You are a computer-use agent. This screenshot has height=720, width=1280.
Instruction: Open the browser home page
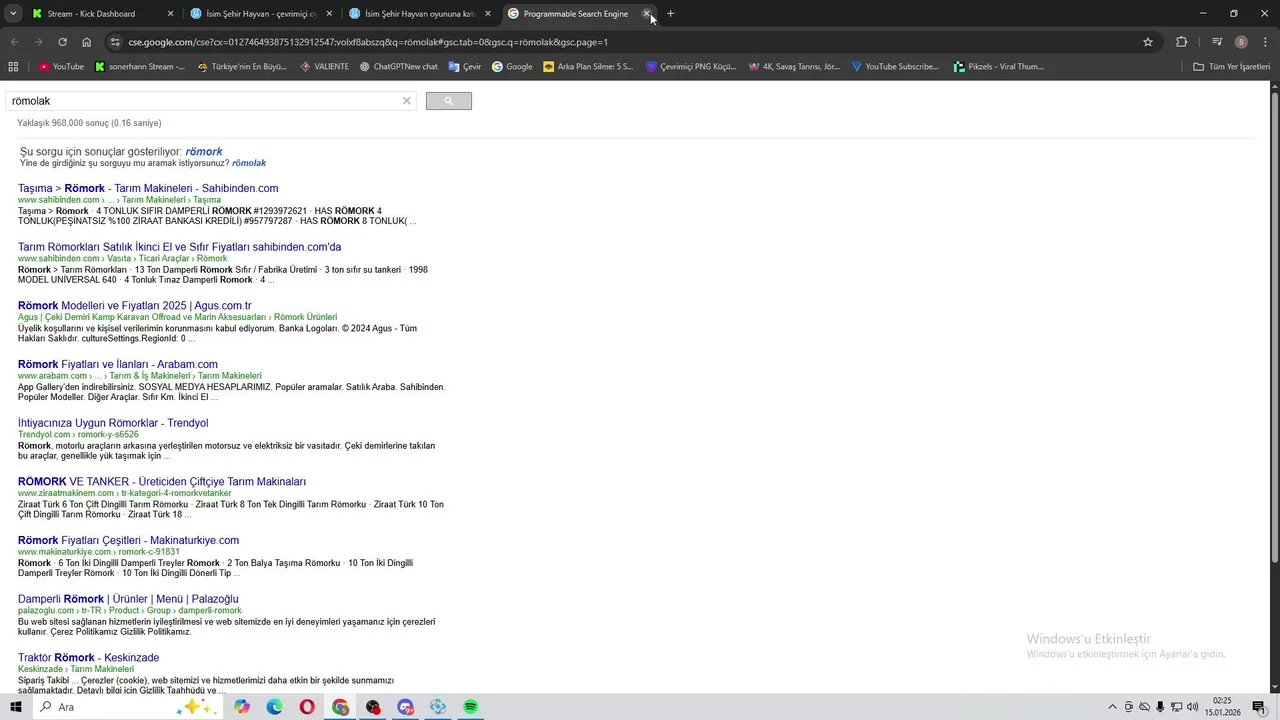86,42
